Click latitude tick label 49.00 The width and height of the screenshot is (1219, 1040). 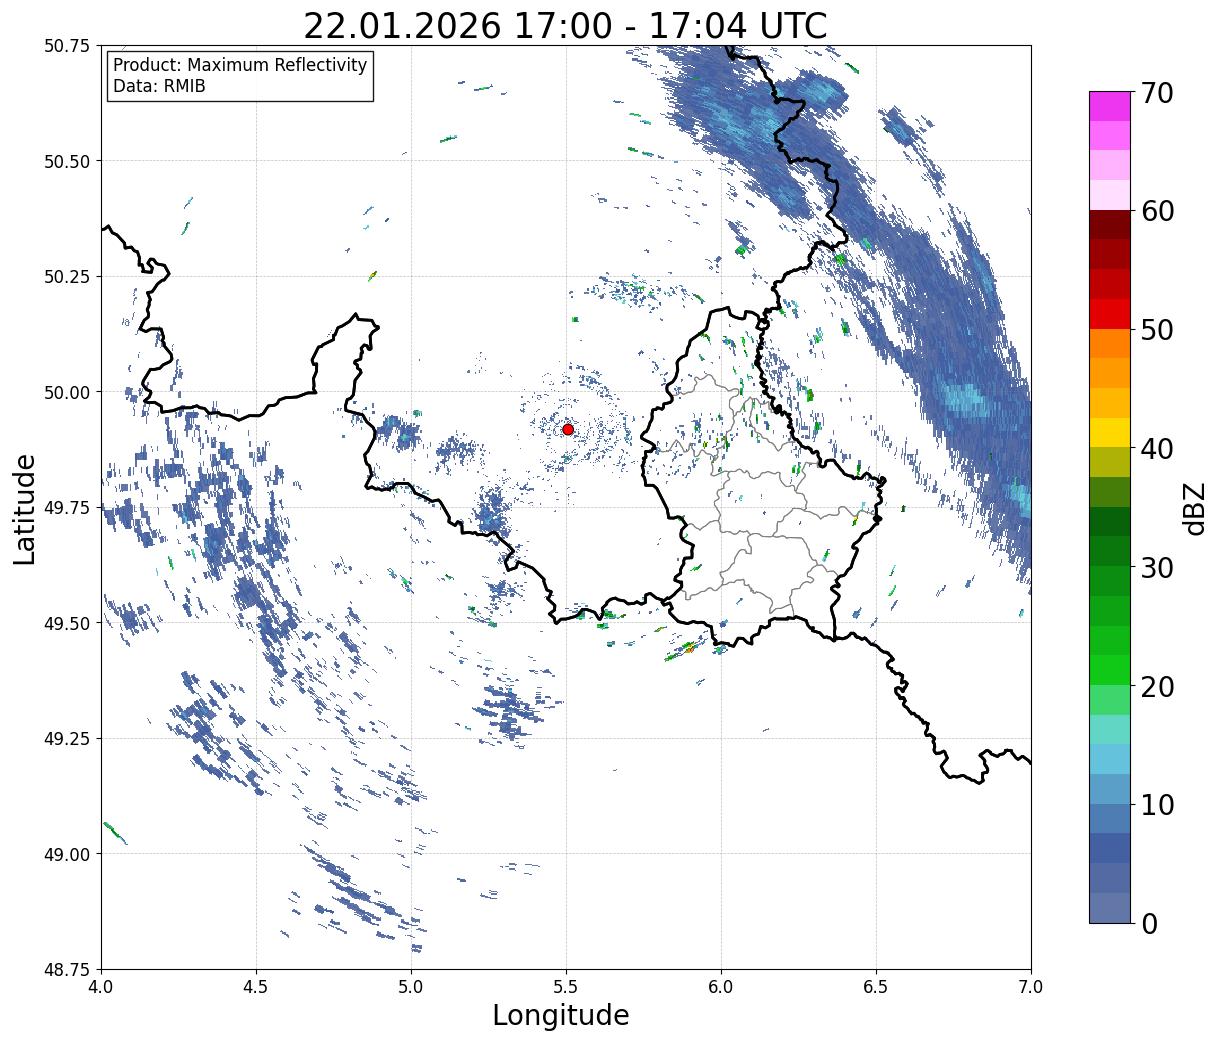[x=67, y=854]
